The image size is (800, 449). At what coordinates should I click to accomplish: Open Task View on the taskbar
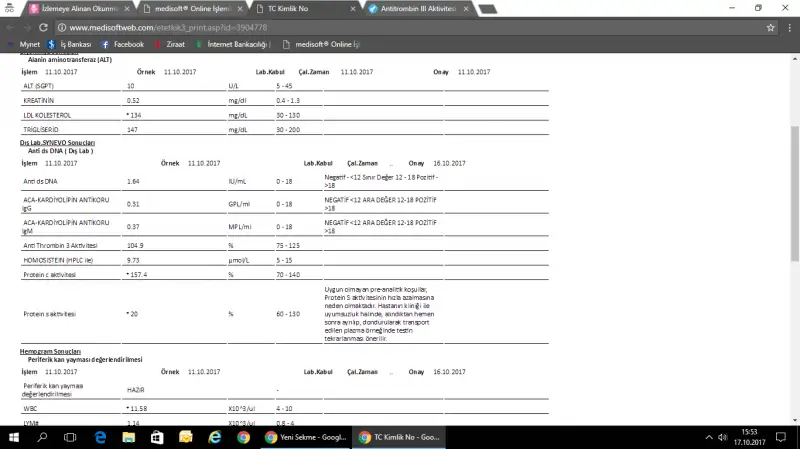71,438
